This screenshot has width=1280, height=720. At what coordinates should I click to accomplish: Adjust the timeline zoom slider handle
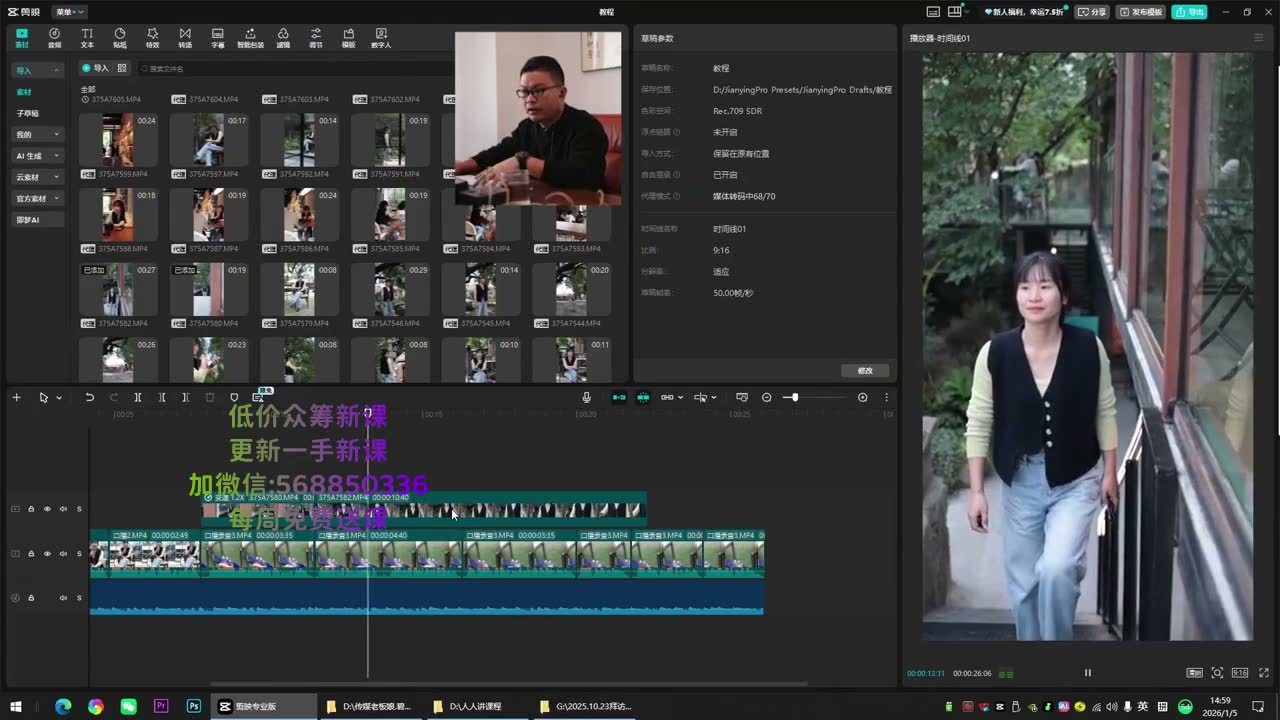795,397
